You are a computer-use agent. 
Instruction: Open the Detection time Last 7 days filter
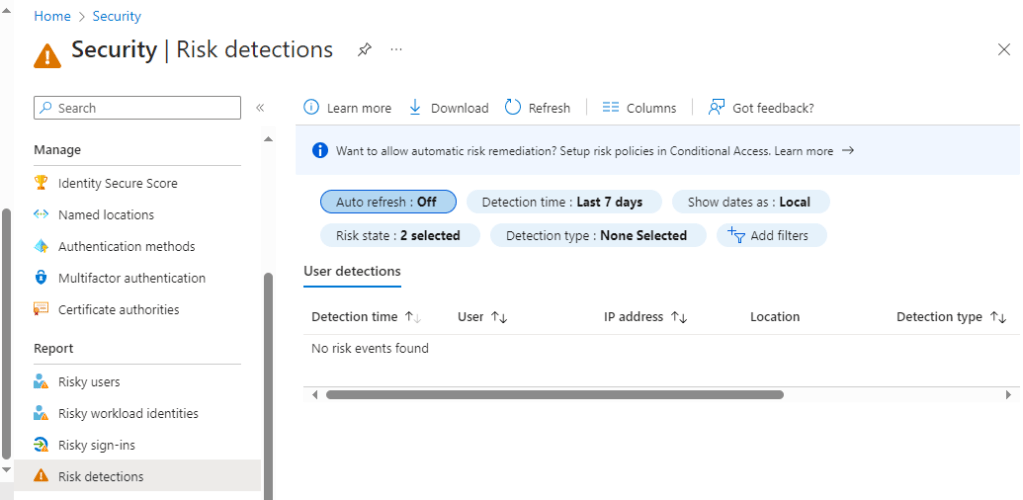click(x=563, y=202)
